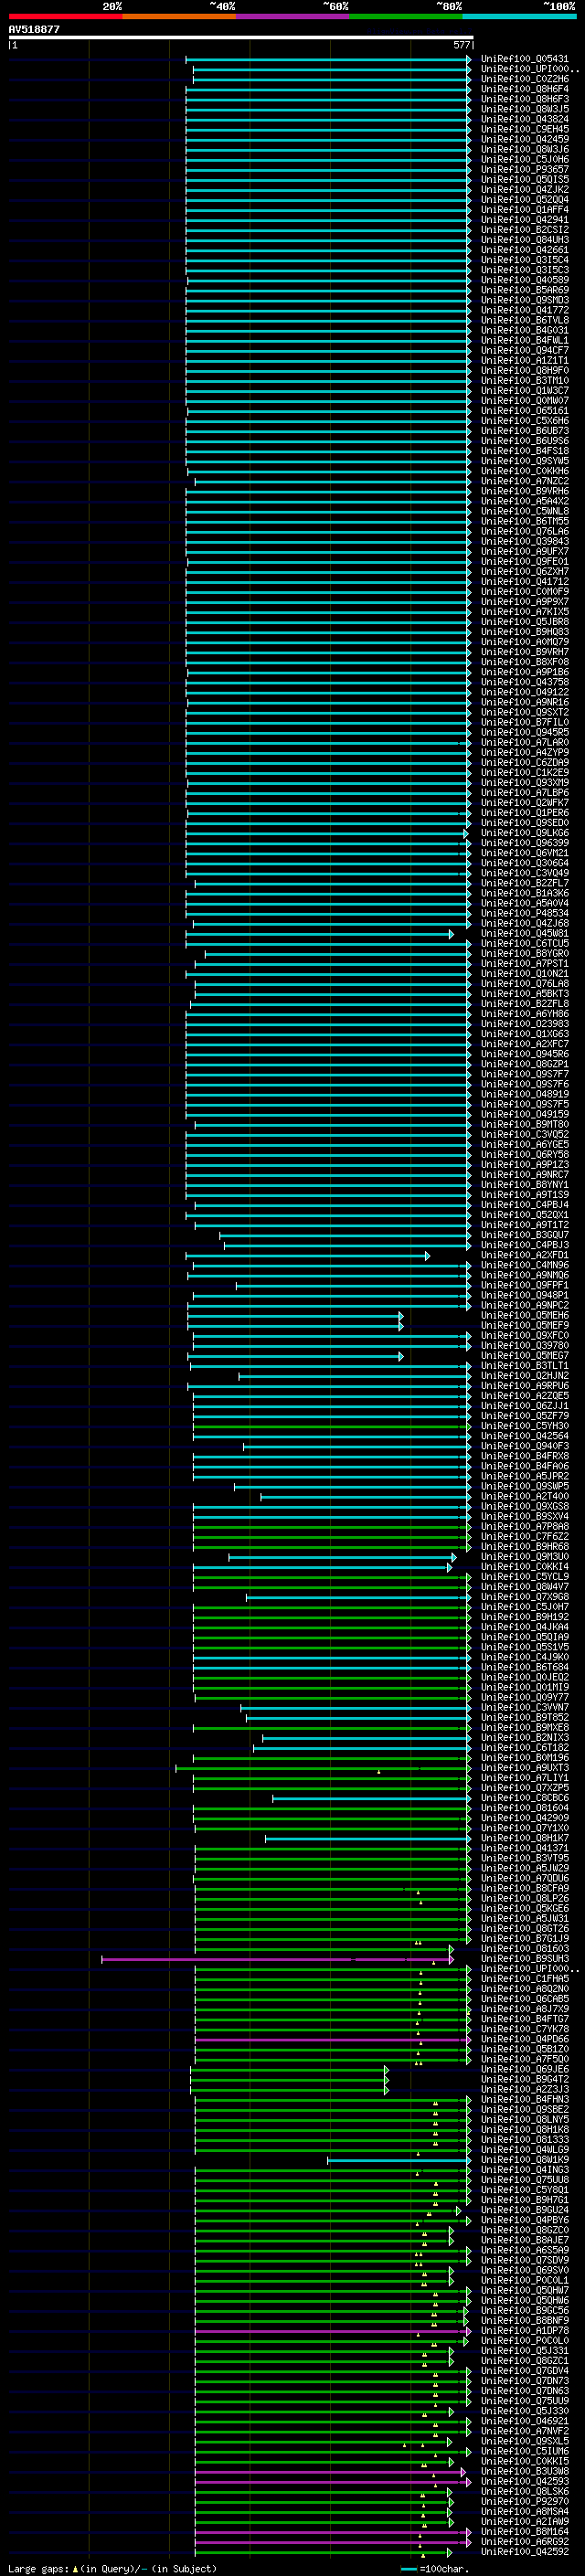Open hit UniRef100_Q43824
The width and height of the screenshot is (585, 2576).
click(x=525, y=119)
